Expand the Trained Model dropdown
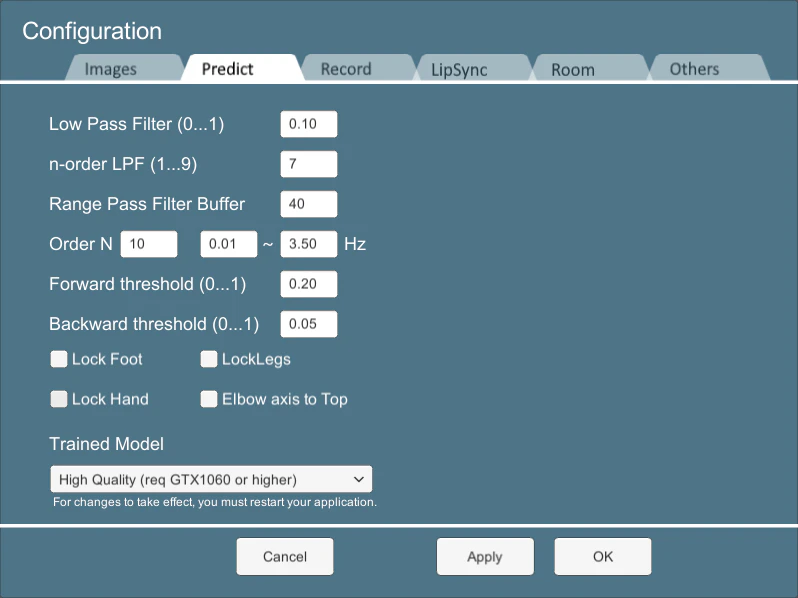This screenshot has width=798, height=598. (211, 479)
